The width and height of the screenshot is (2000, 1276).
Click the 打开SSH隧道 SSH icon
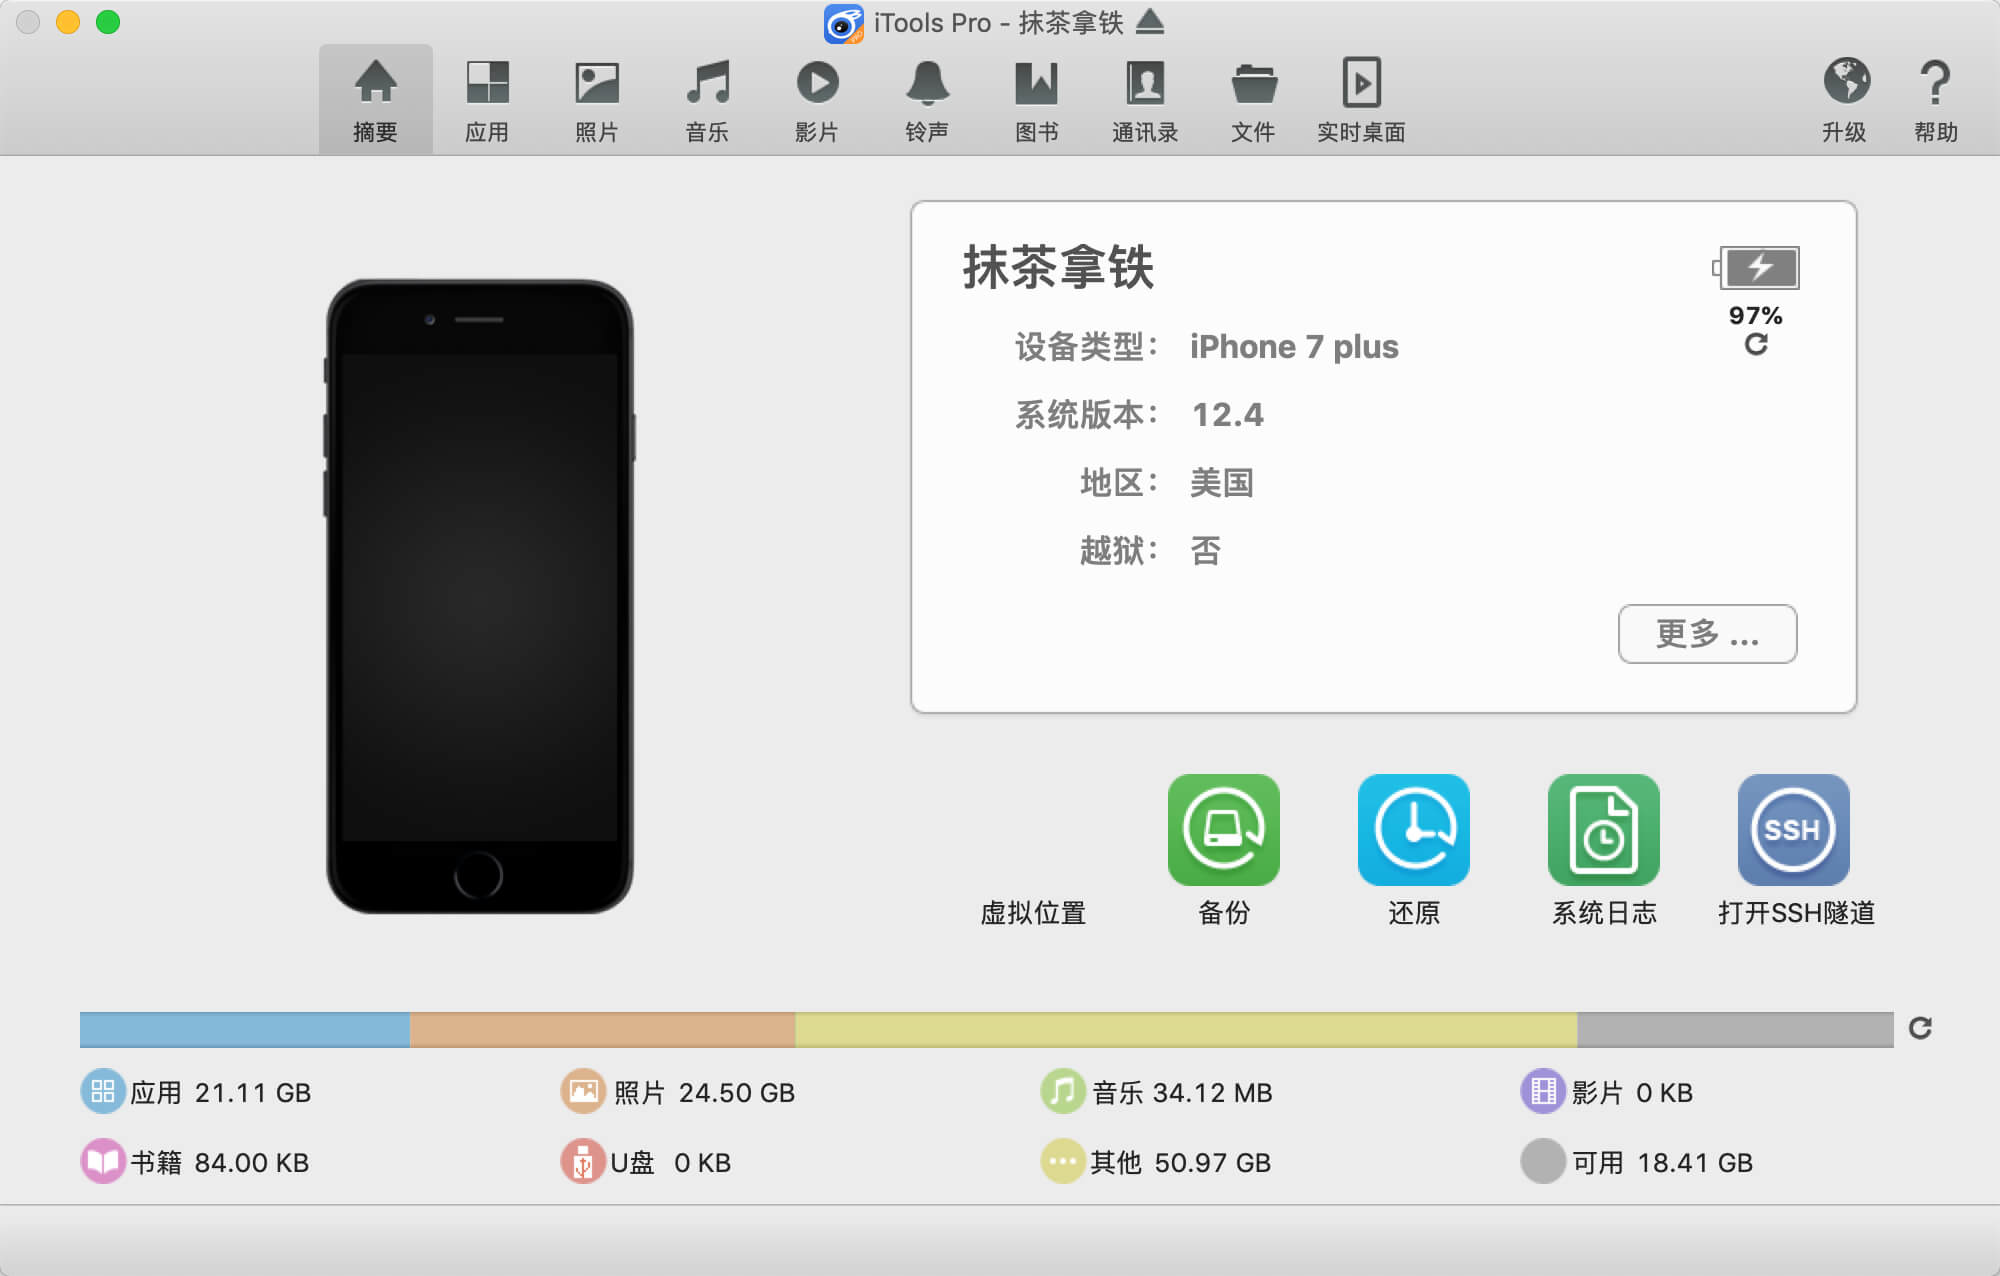1794,829
